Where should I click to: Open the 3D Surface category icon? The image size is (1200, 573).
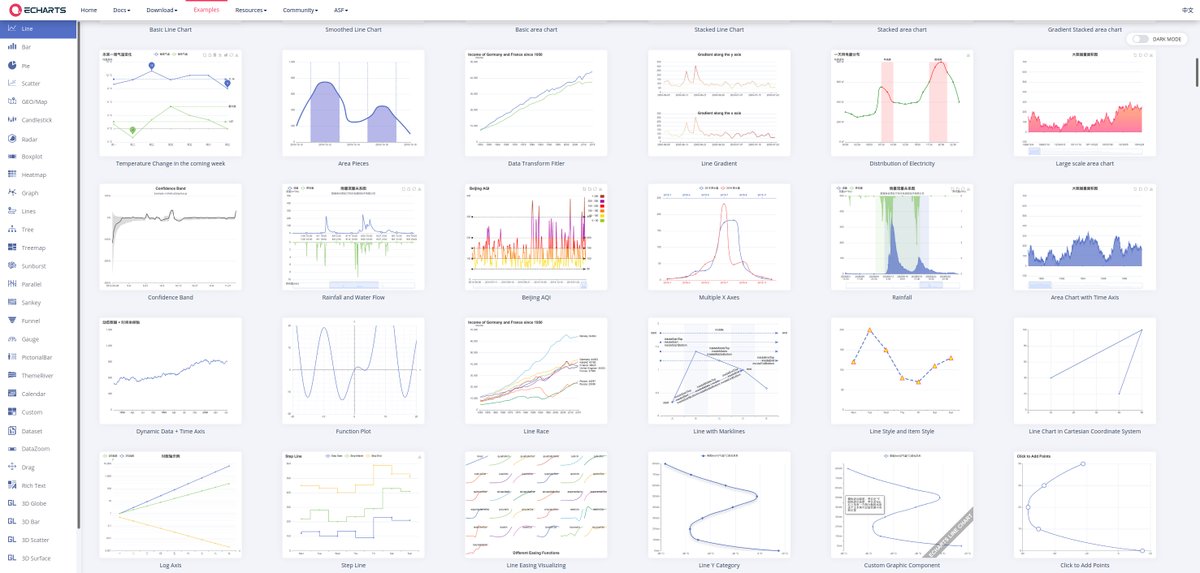tap(10, 557)
